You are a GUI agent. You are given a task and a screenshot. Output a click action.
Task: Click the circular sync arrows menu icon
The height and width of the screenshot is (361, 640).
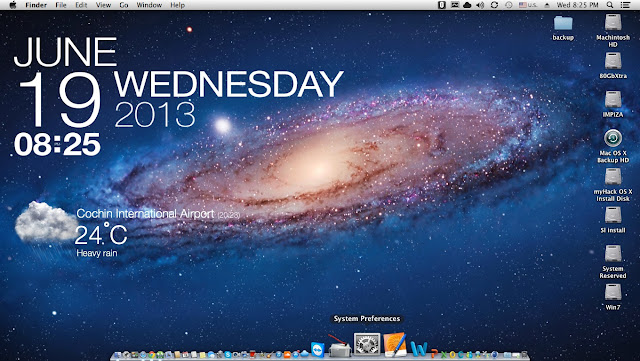pos(494,5)
